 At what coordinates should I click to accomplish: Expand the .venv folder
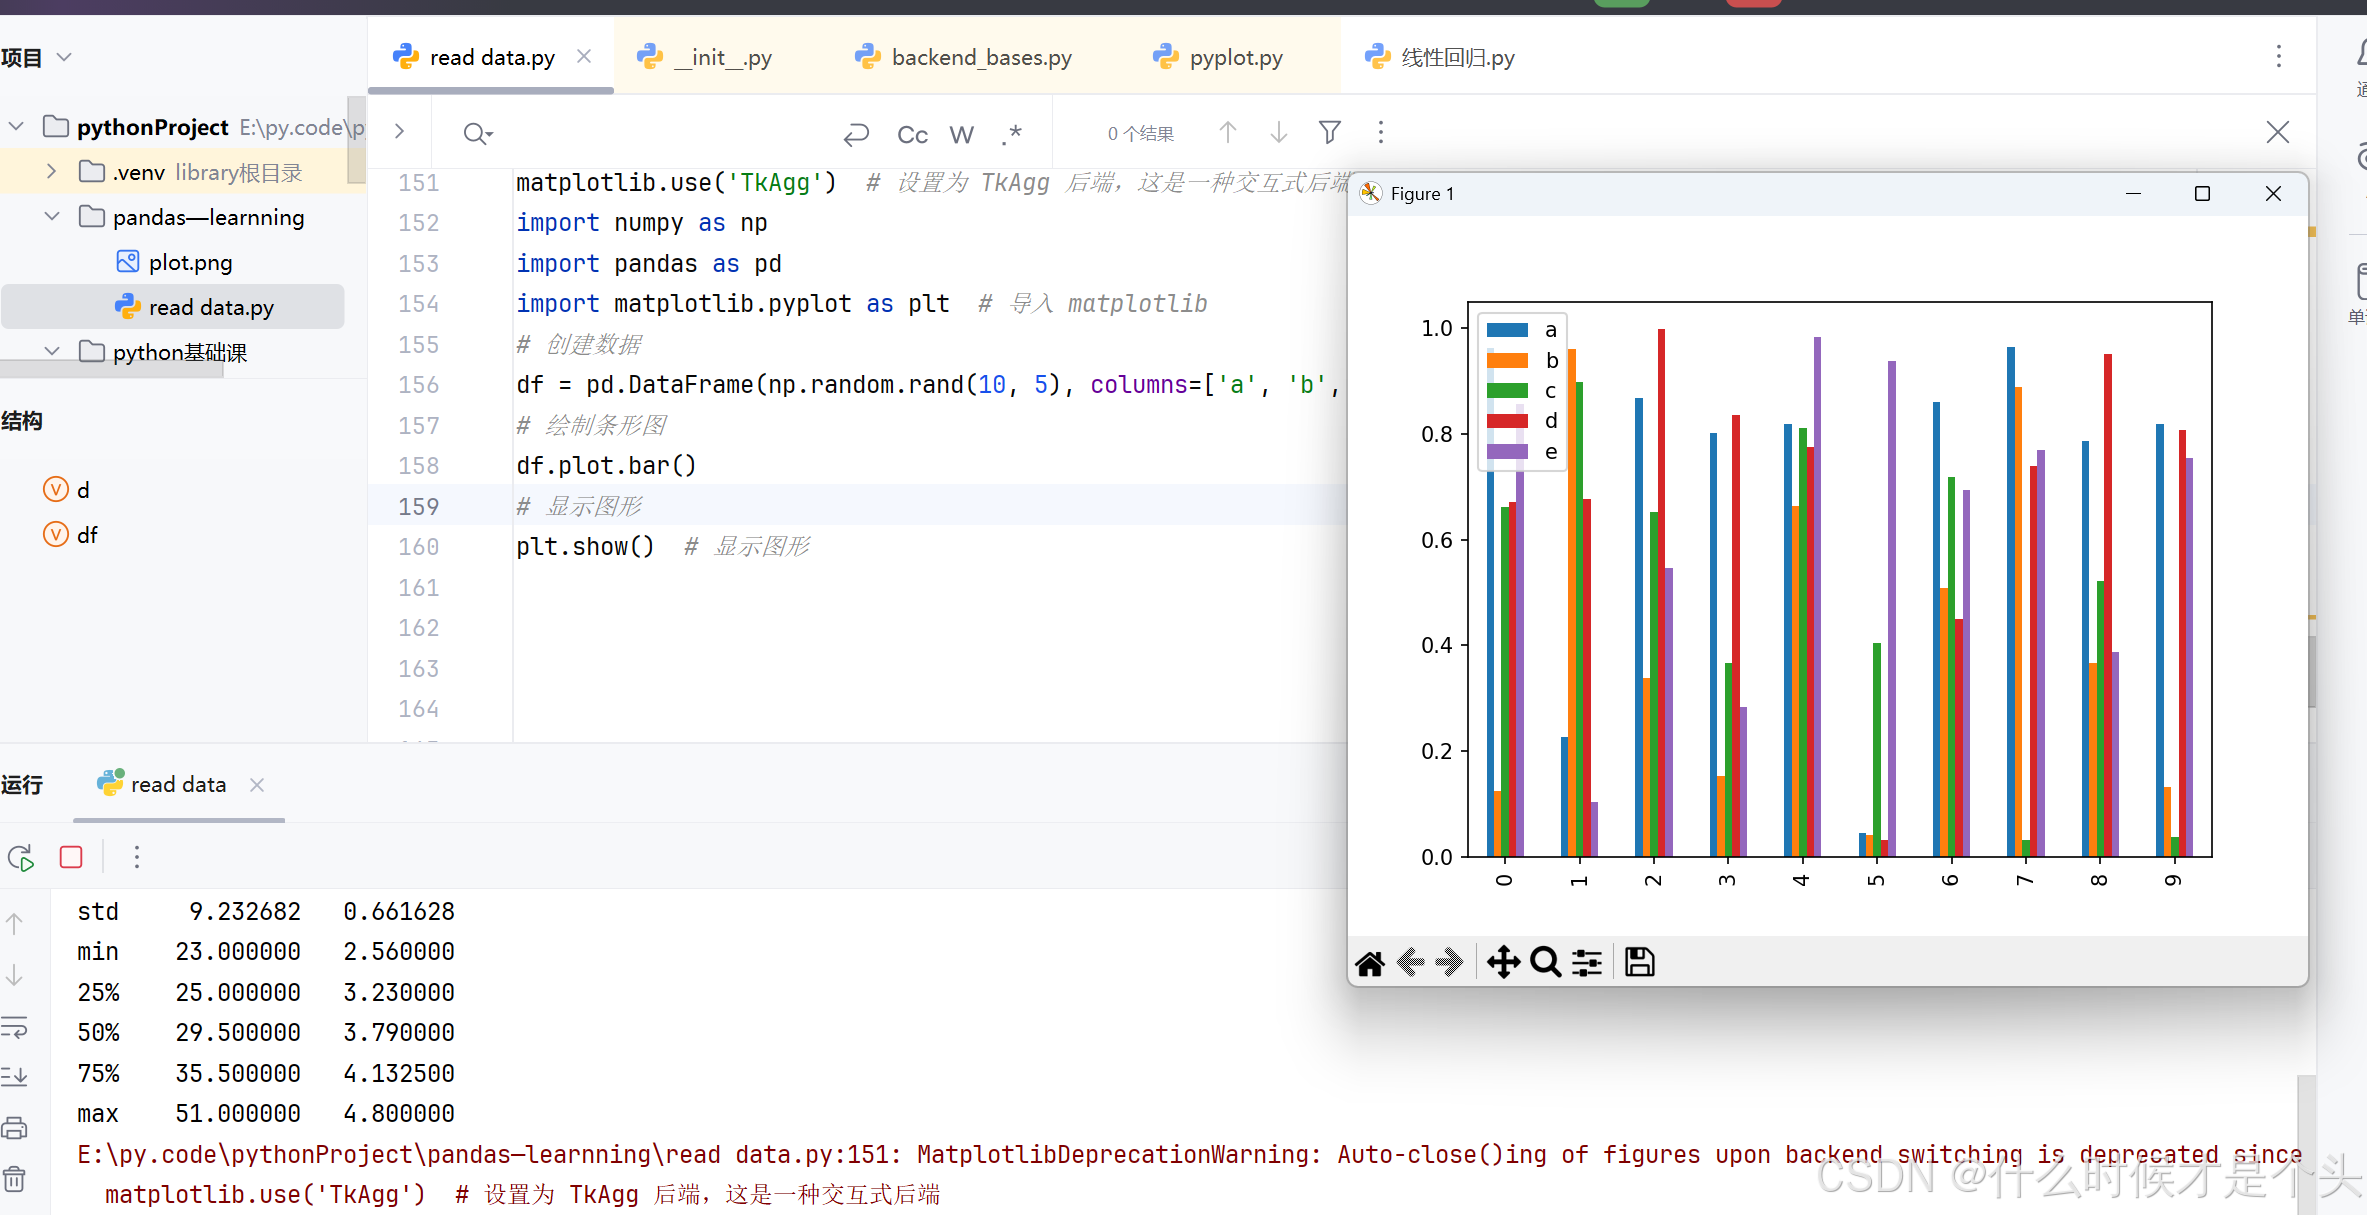click(x=51, y=172)
